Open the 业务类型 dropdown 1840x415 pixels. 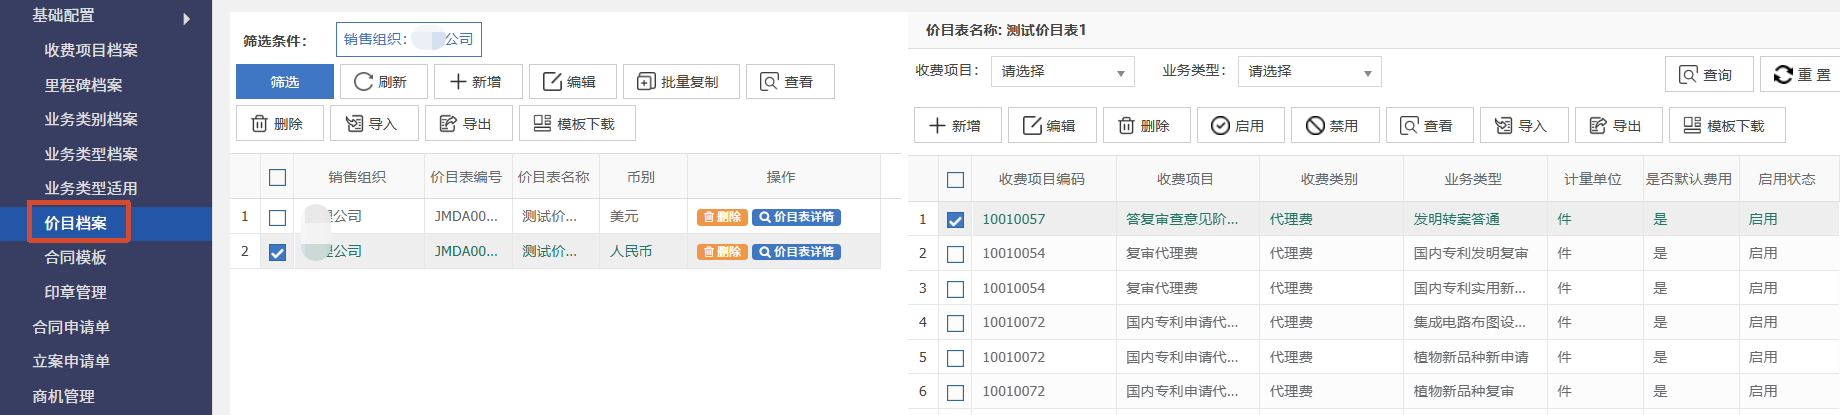click(x=1310, y=72)
